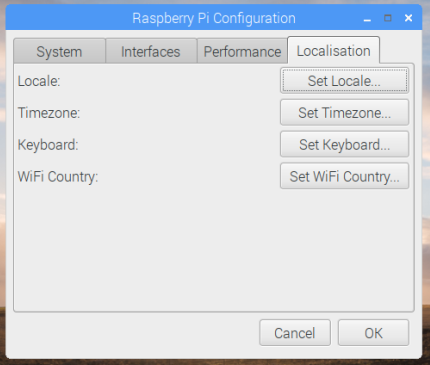Click Set WiFi Country button

point(344,176)
